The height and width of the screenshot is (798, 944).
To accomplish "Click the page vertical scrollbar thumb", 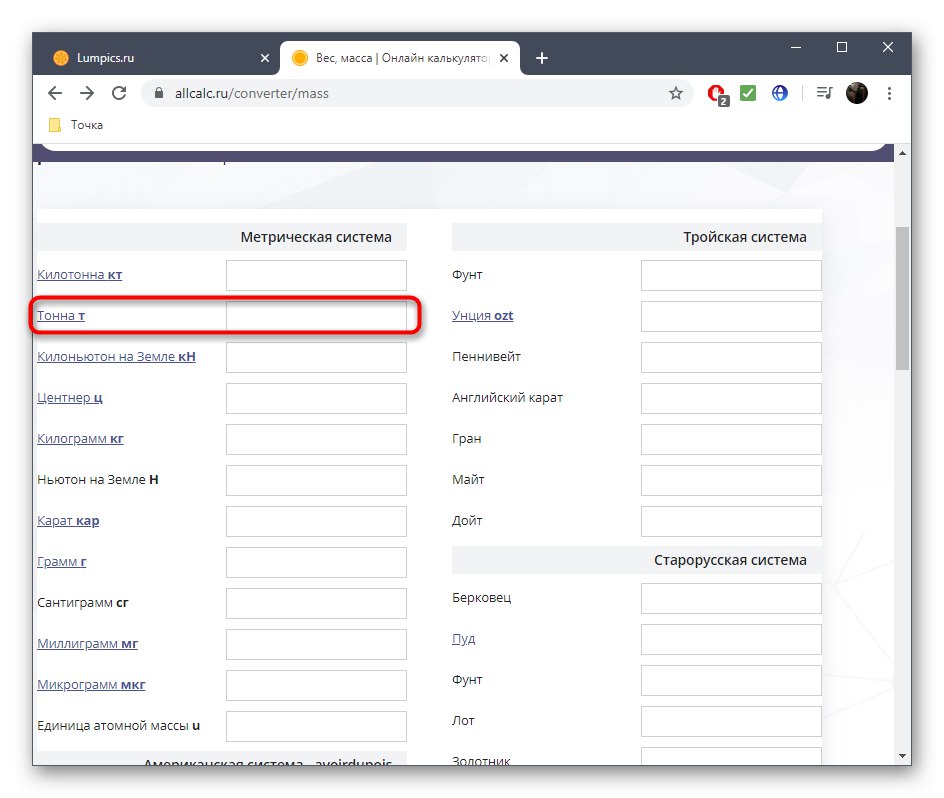I will (902, 298).
